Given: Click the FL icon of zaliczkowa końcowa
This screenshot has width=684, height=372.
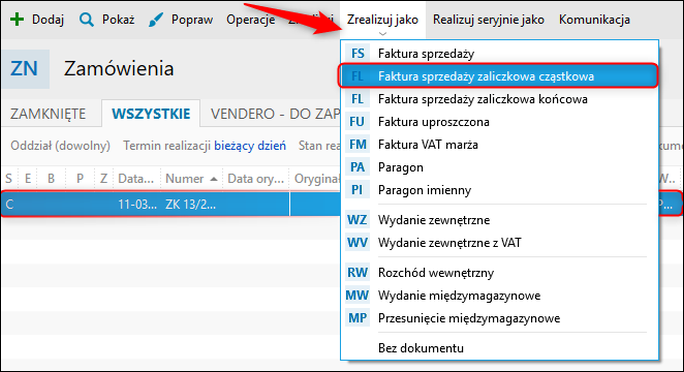Looking at the screenshot, I should [358, 99].
